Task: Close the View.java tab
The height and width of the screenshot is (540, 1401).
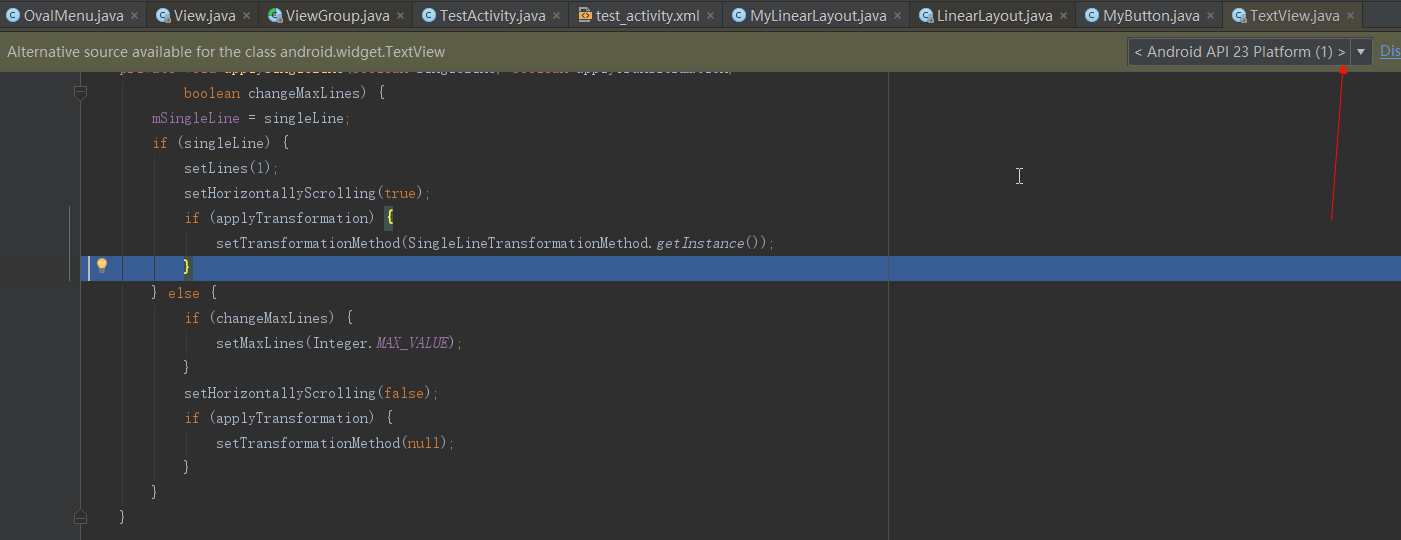Action: pyautogui.click(x=246, y=16)
